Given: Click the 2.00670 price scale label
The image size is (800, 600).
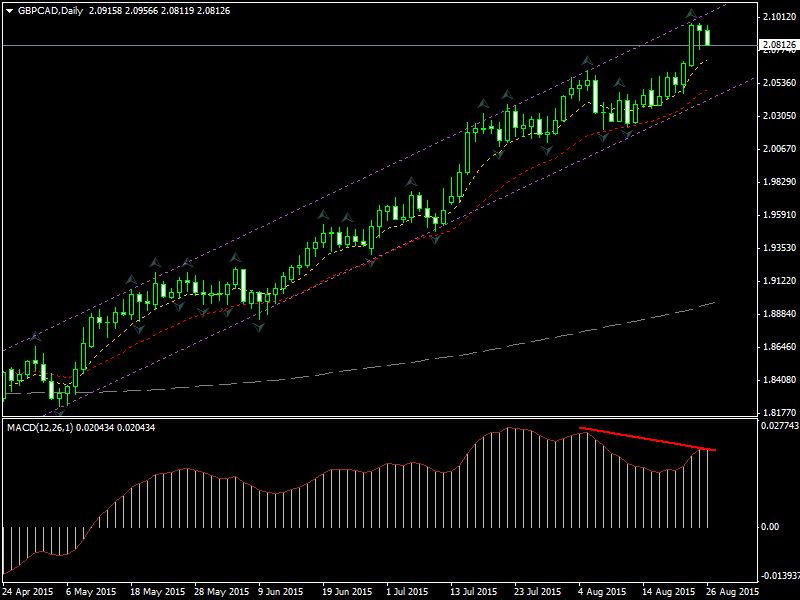Looking at the screenshot, I should 780,148.
